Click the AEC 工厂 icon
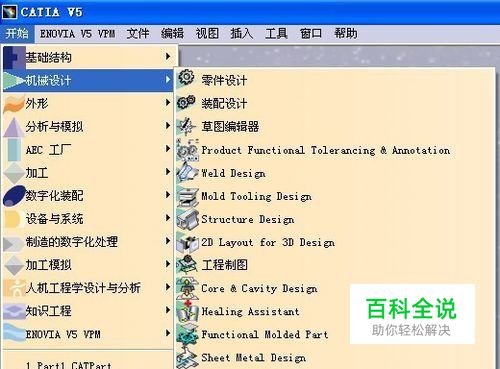This screenshot has height=369, width=500. click(x=14, y=150)
